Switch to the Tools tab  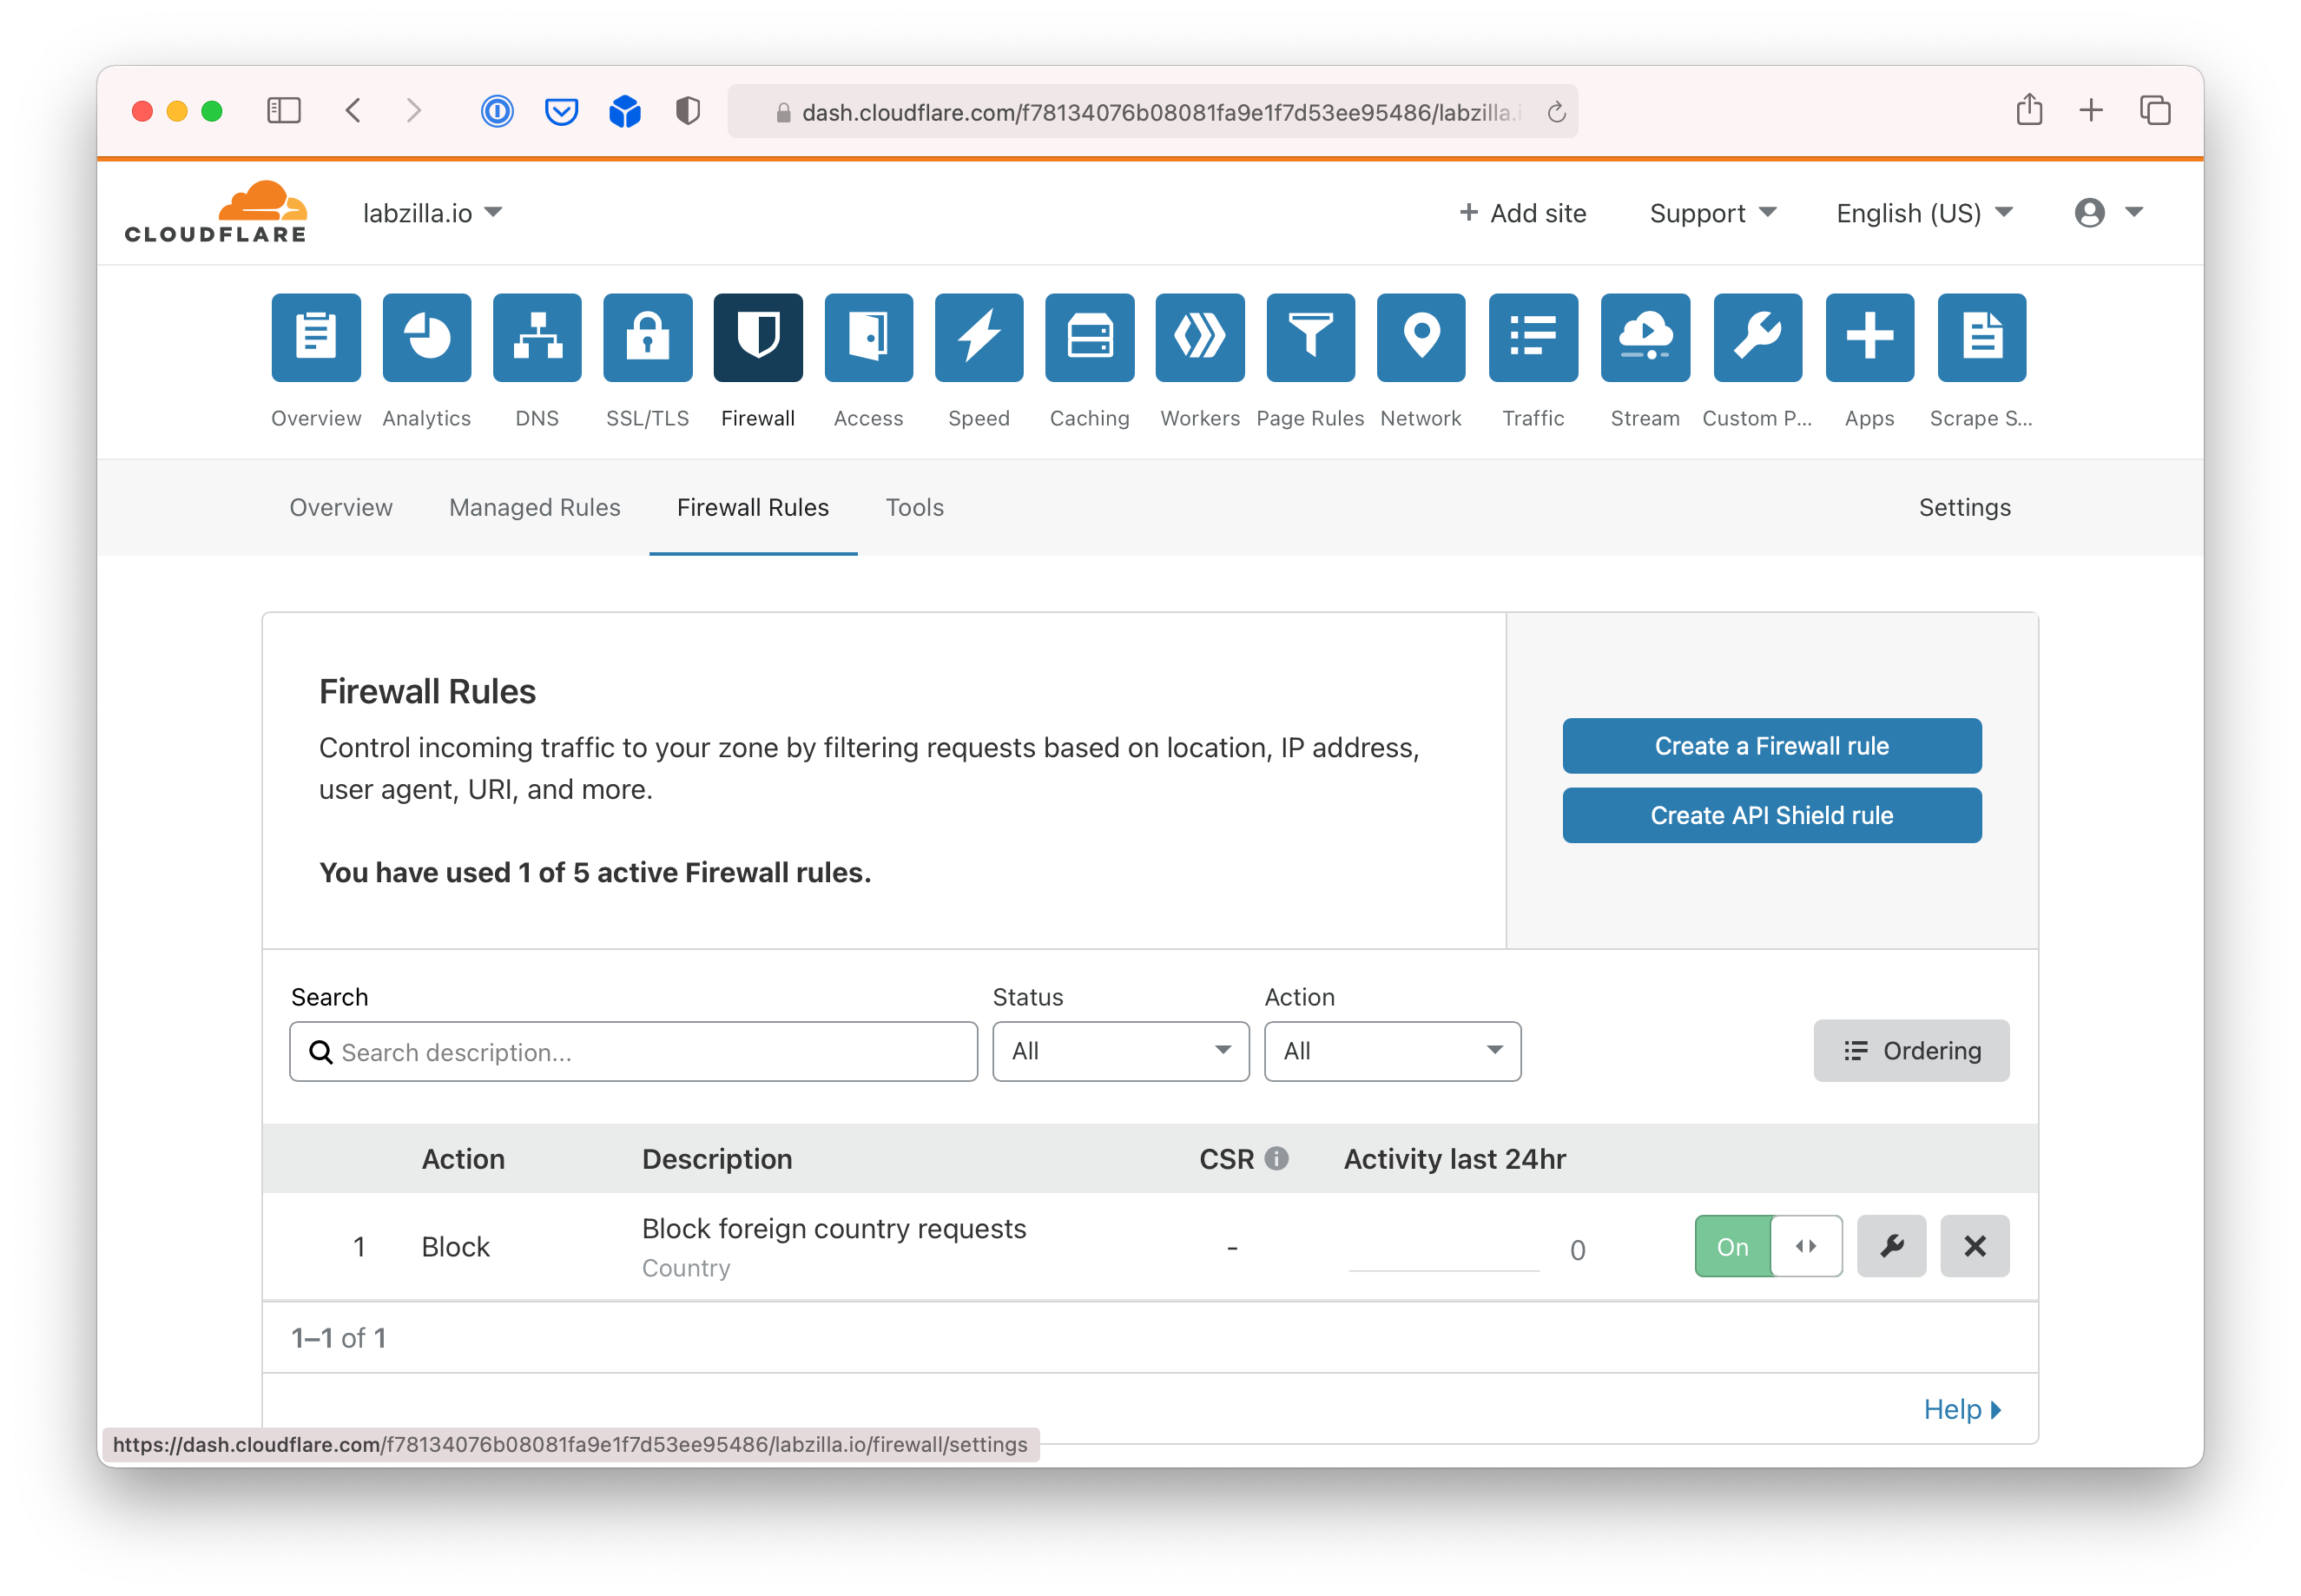[914, 507]
